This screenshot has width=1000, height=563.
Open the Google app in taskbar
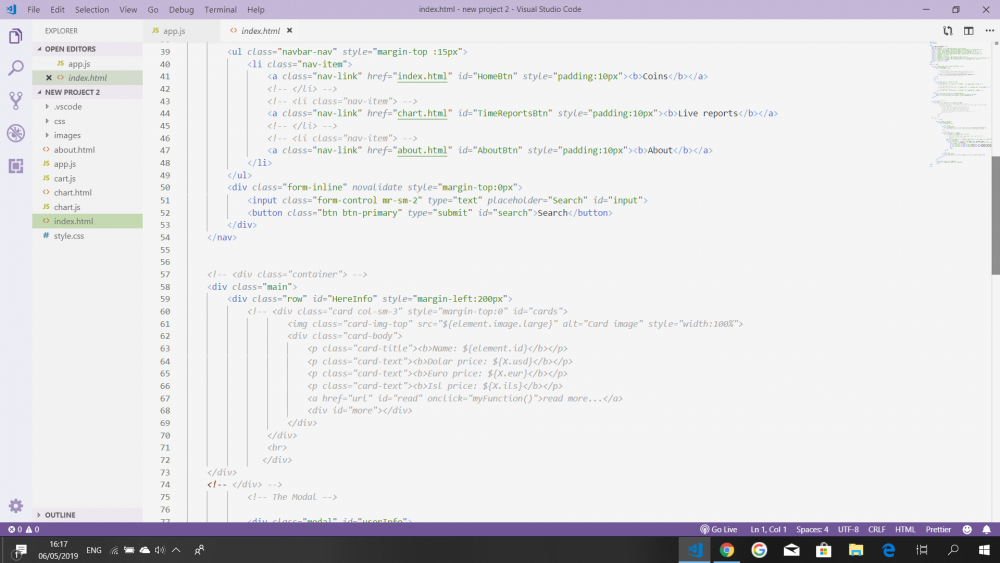click(759, 550)
